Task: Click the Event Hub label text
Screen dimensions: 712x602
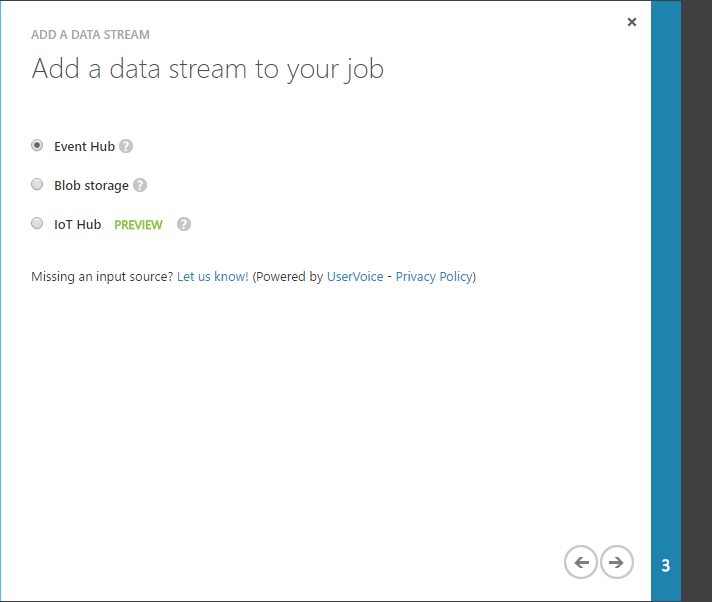Action: point(84,147)
